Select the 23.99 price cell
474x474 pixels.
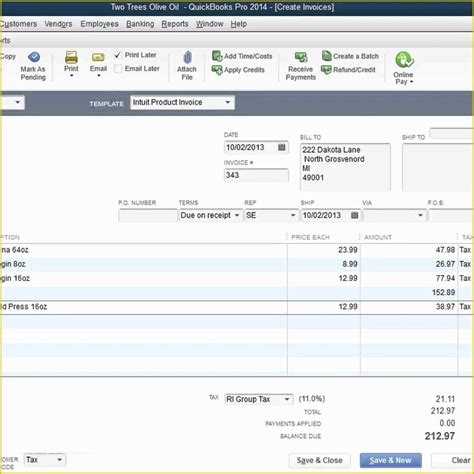[x=324, y=250]
